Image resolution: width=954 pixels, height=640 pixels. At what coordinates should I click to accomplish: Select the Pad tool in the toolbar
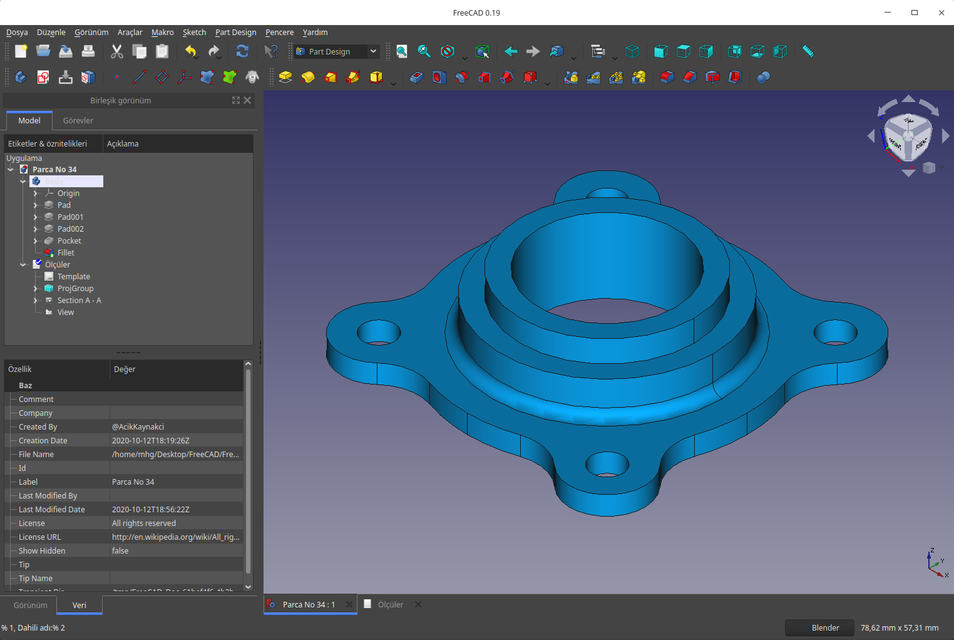pos(285,76)
